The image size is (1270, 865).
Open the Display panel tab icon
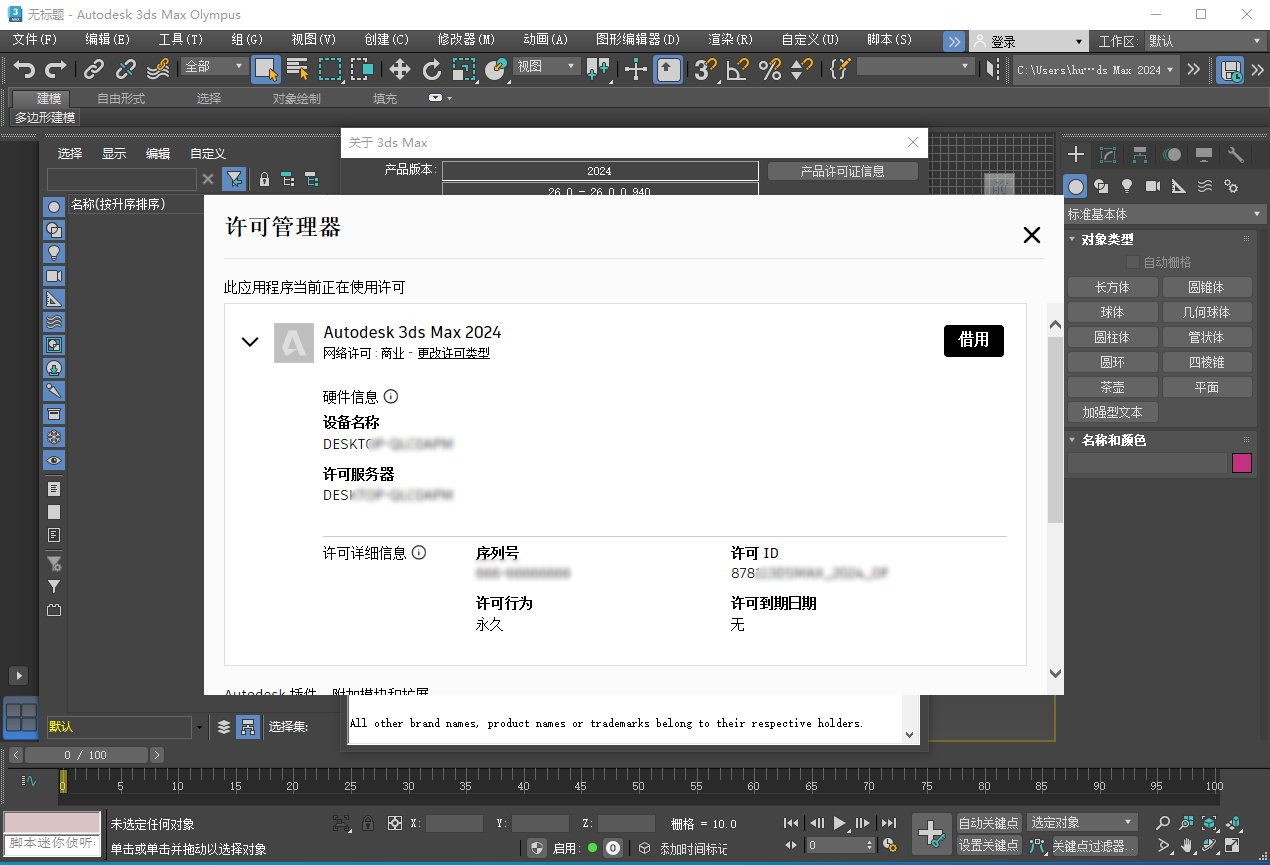pyautogui.click(x=1204, y=155)
